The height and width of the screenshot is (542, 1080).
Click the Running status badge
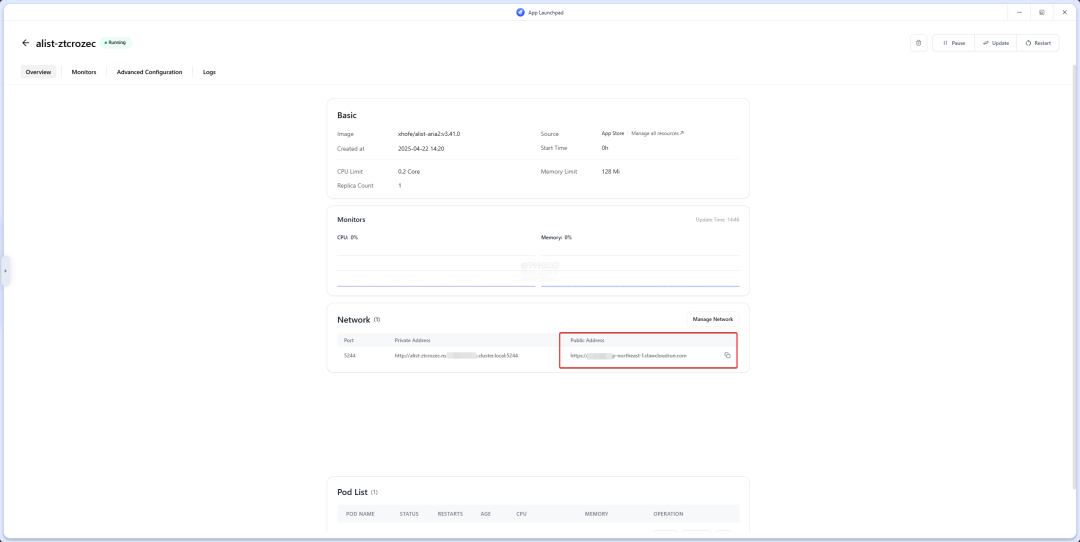(116, 43)
